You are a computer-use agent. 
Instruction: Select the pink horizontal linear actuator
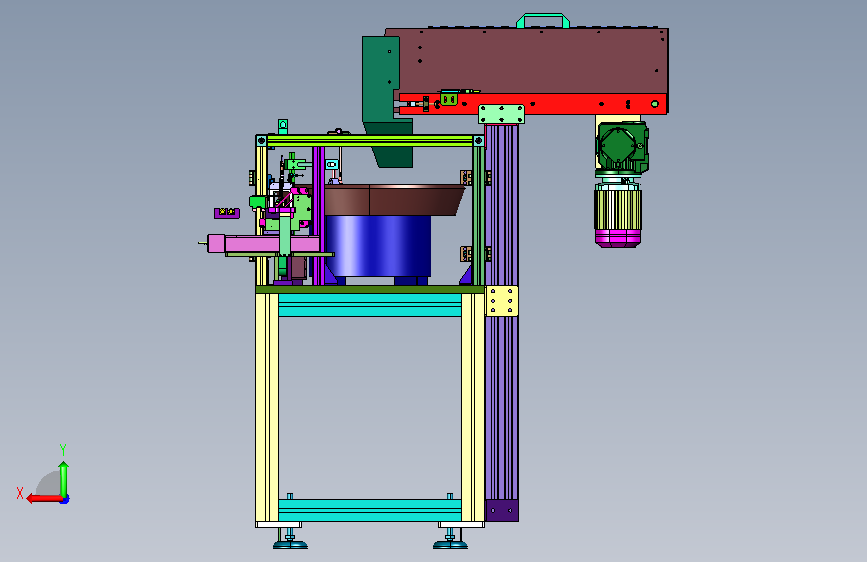click(x=264, y=243)
